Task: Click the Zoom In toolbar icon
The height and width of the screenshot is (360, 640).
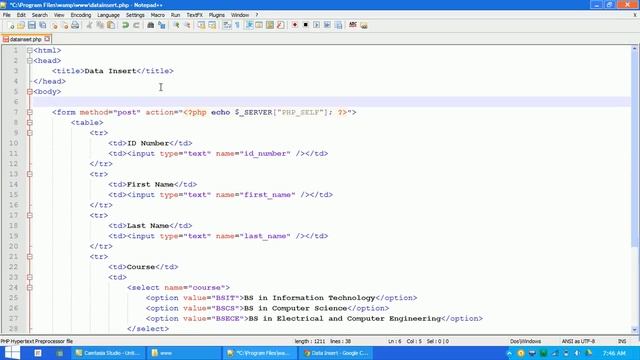Action: click(x=176, y=25)
